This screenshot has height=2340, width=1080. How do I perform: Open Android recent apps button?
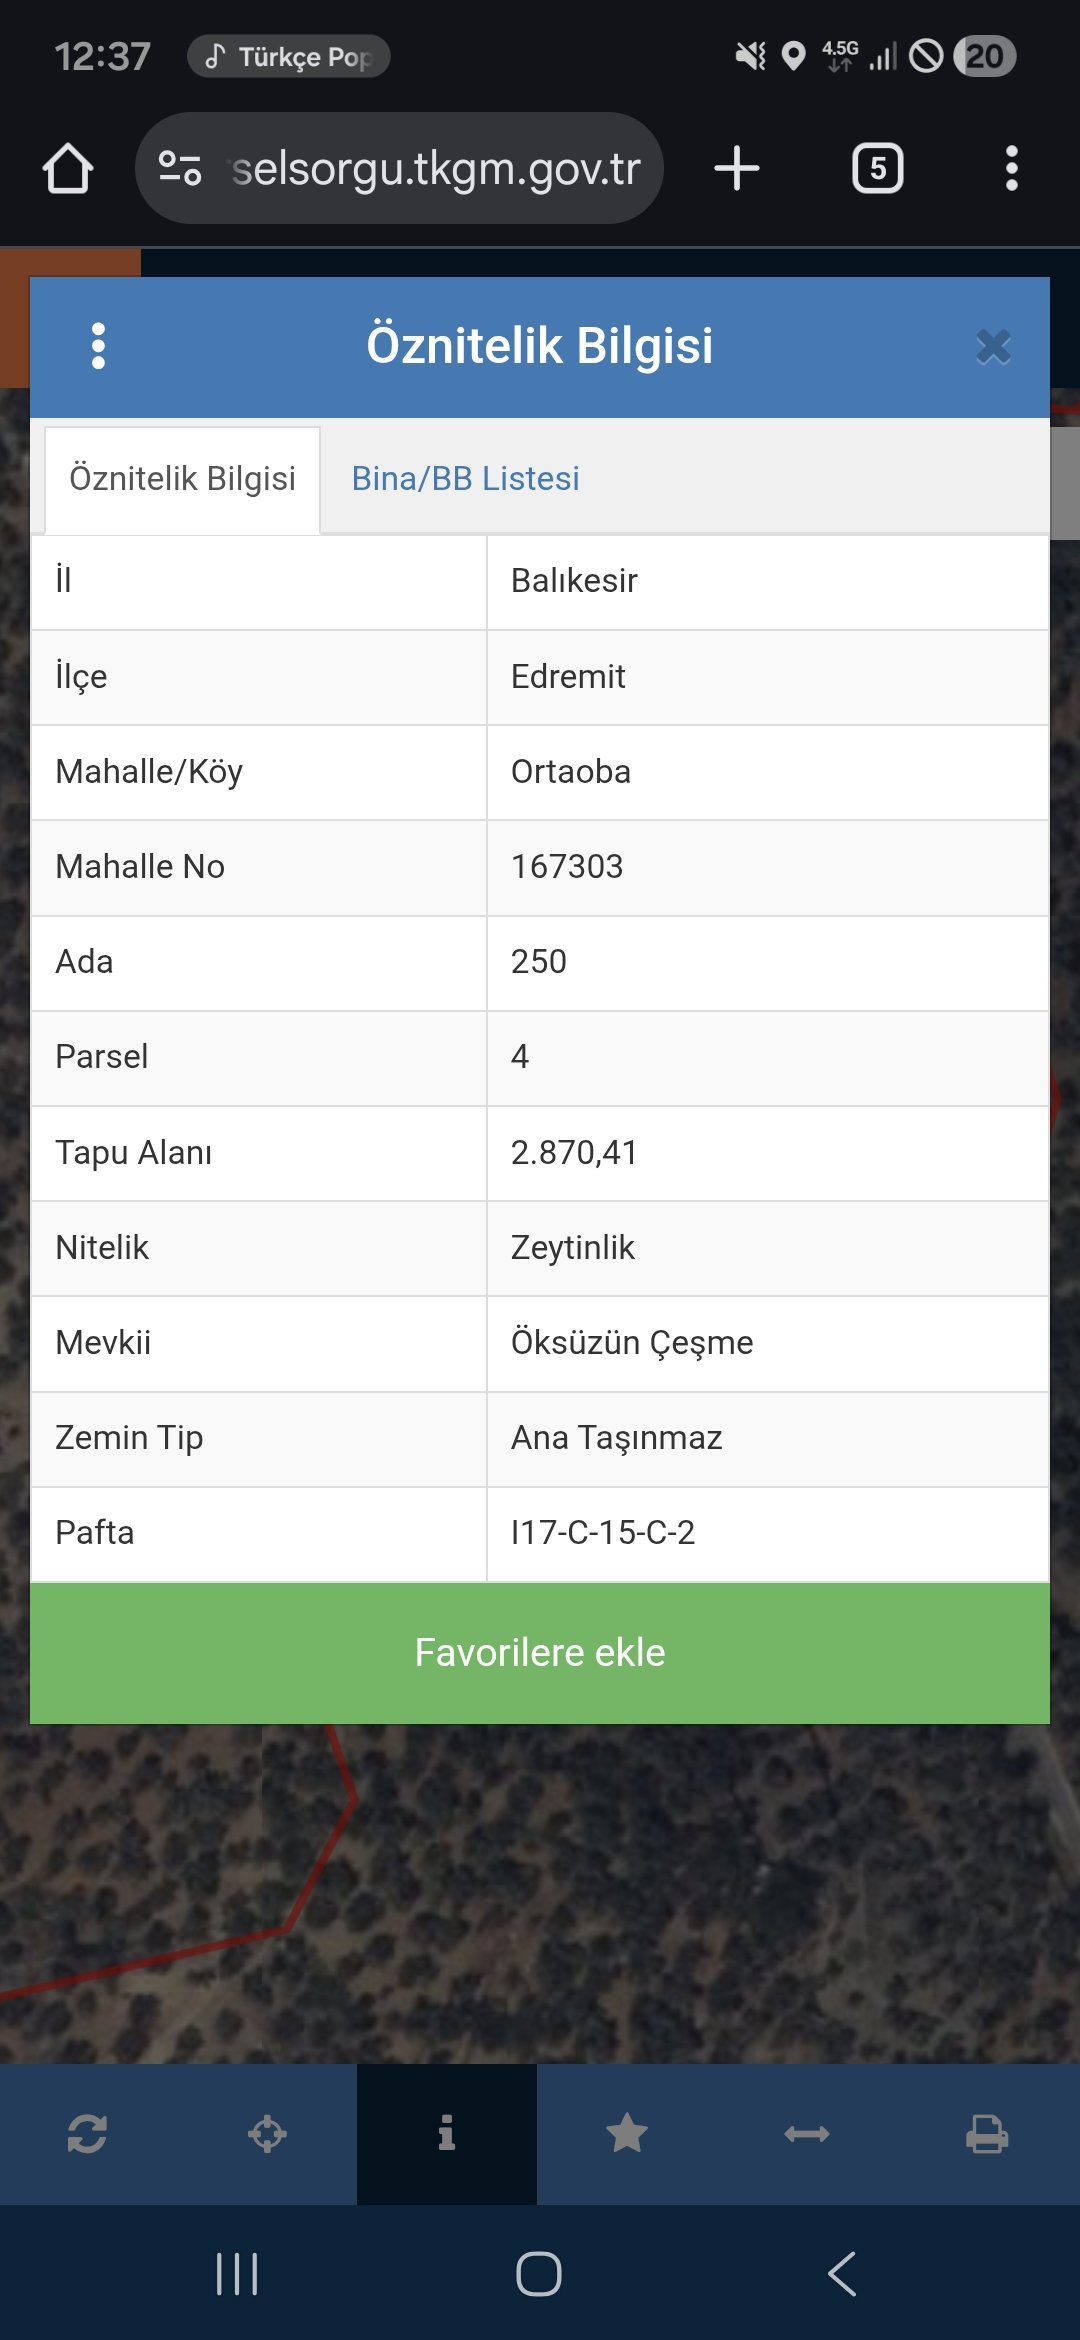[x=237, y=2274]
